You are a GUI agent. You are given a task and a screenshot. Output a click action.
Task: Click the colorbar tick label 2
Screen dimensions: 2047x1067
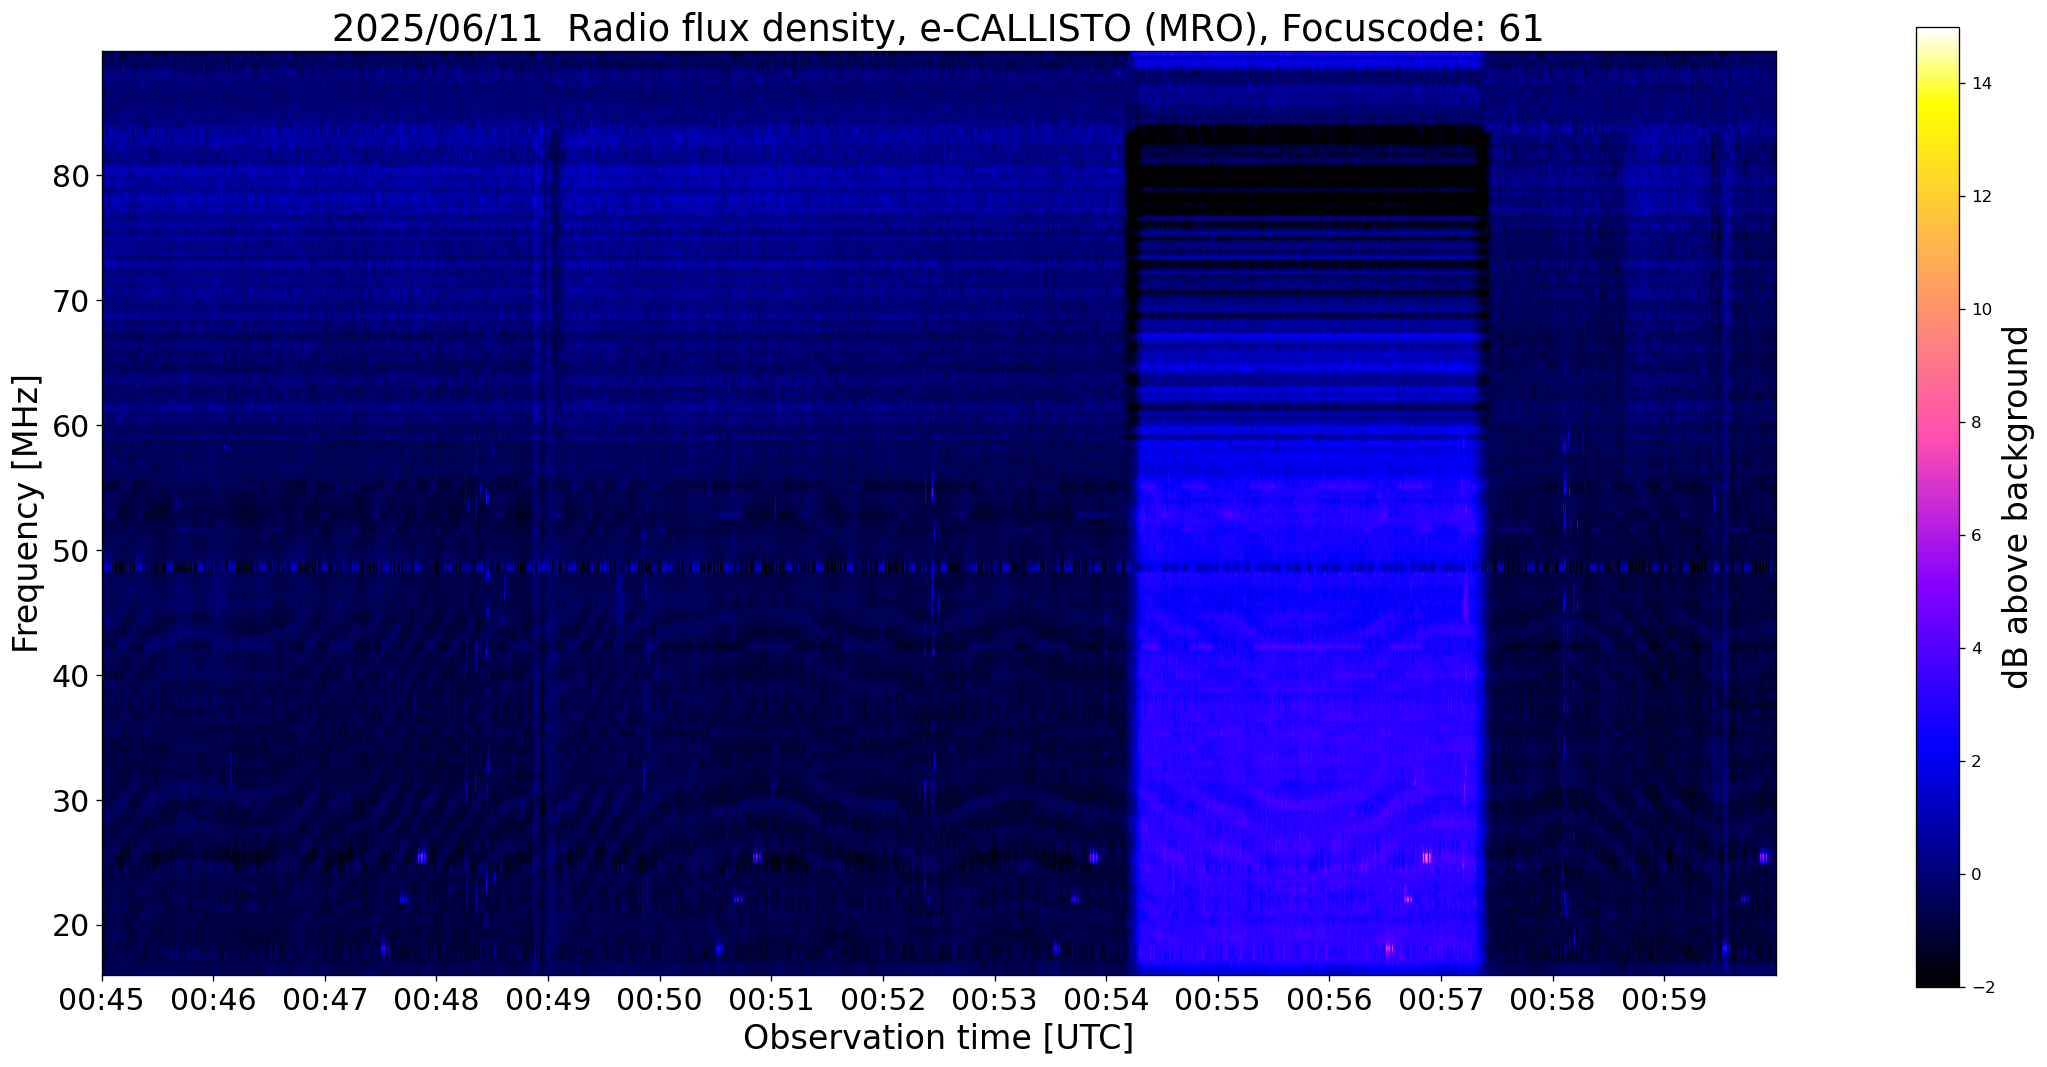point(1975,762)
